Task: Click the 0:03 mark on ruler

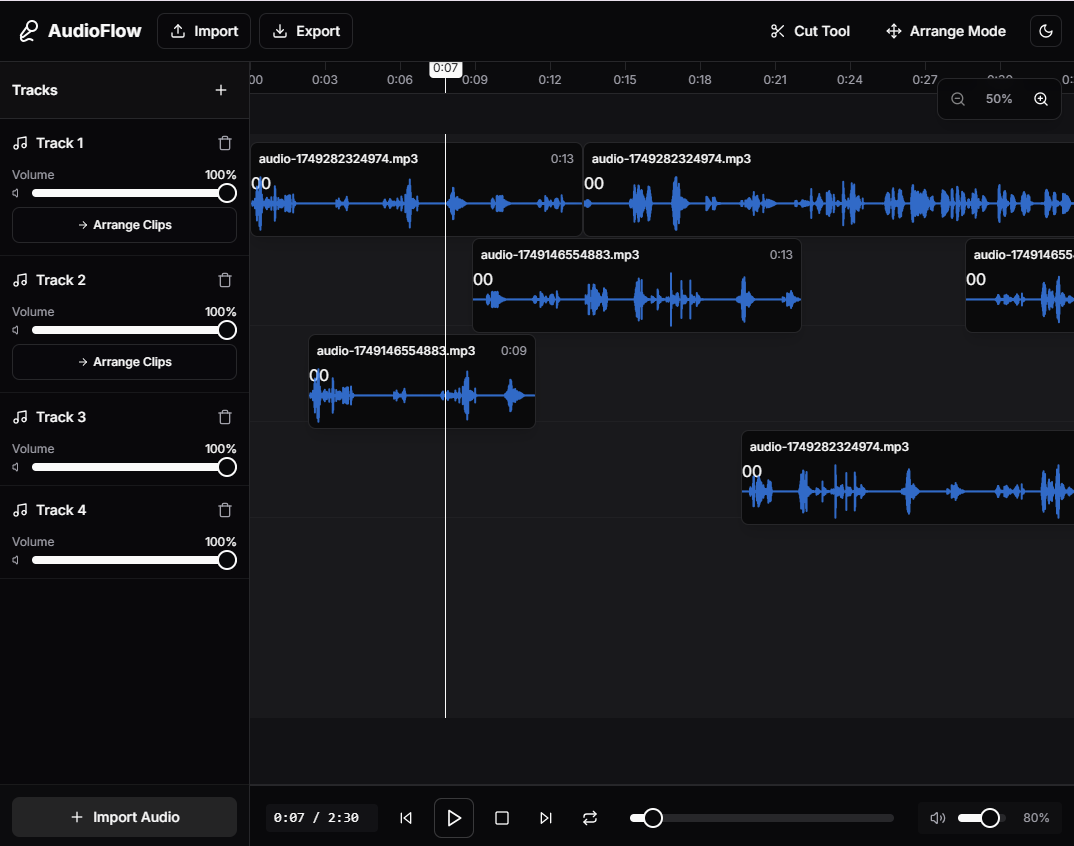Action: (325, 79)
